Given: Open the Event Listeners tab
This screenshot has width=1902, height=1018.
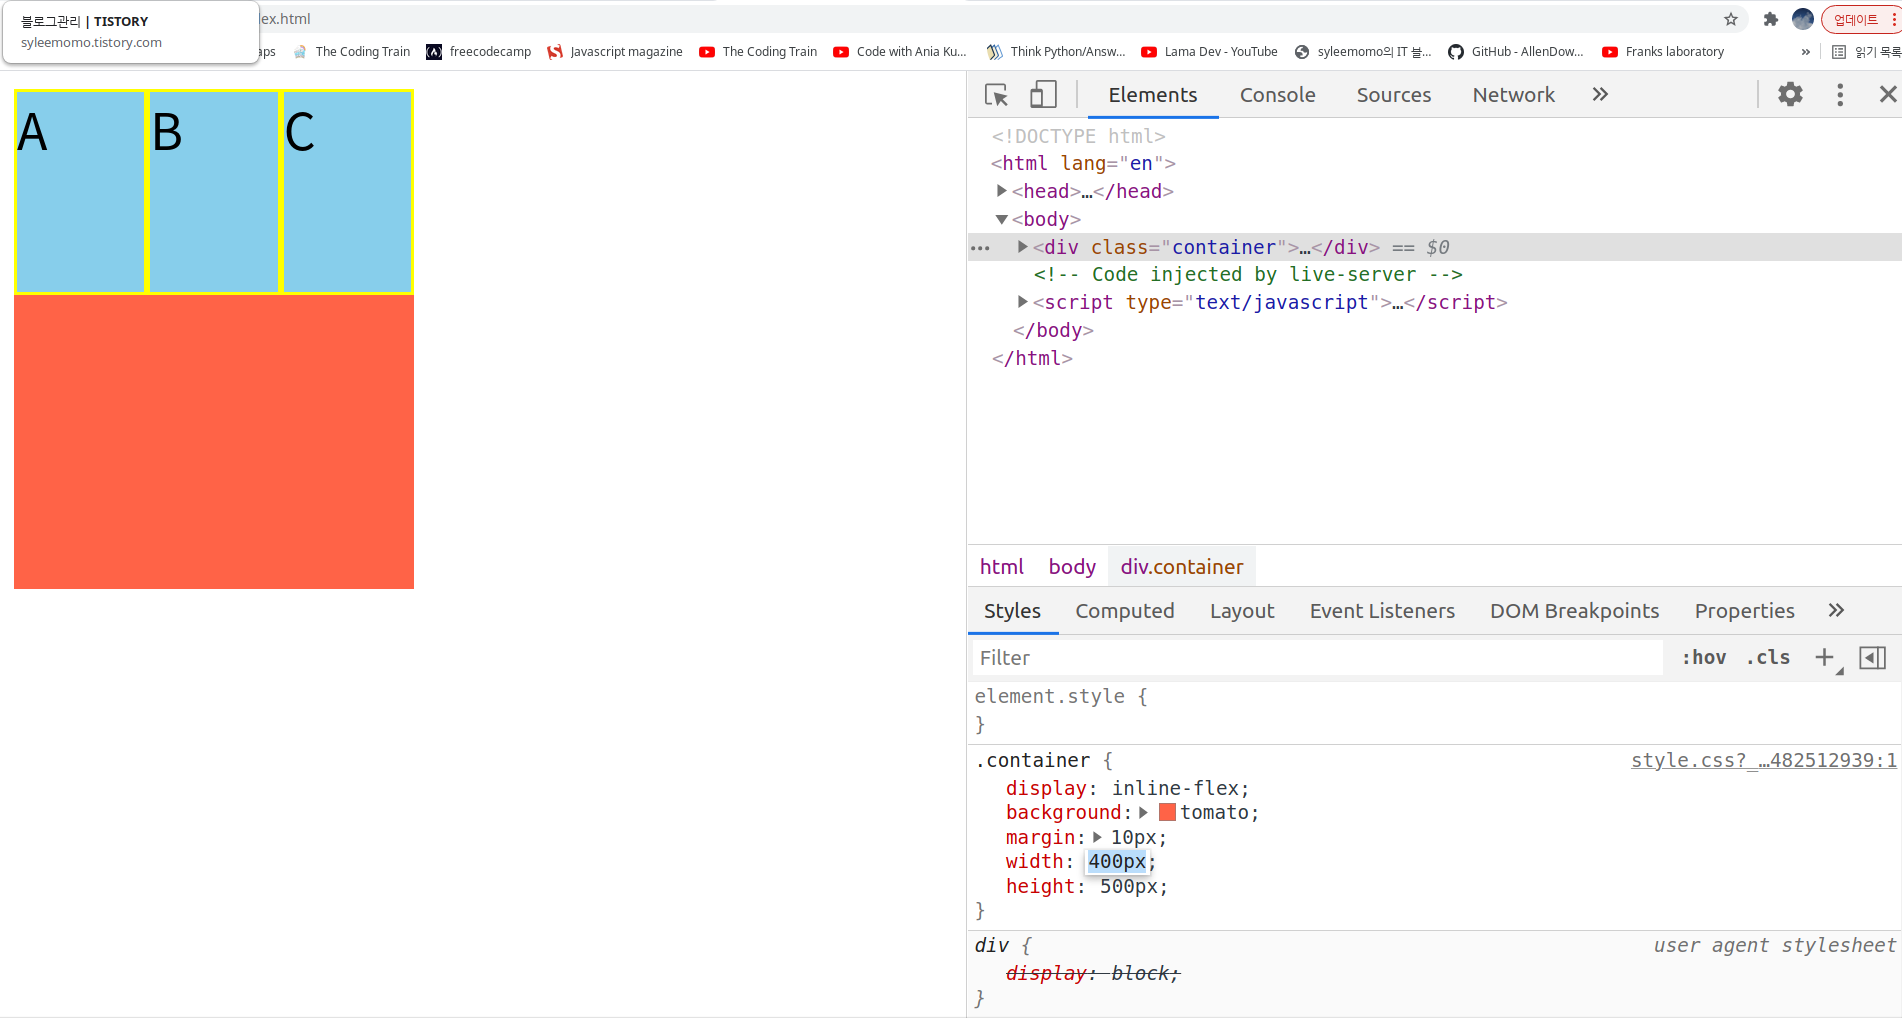Looking at the screenshot, I should [x=1382, y=611].
